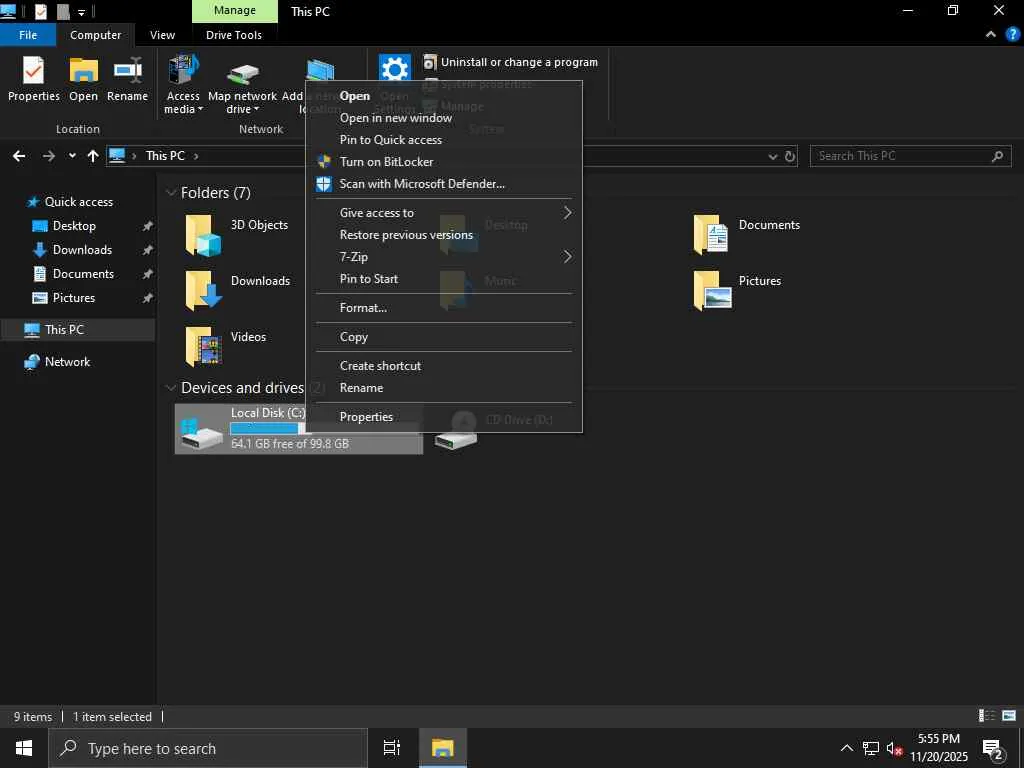Click the Local Disk storage usage bar
Image resolution: width=1024 pixels, height=768 pixels.
click(270, 428)
